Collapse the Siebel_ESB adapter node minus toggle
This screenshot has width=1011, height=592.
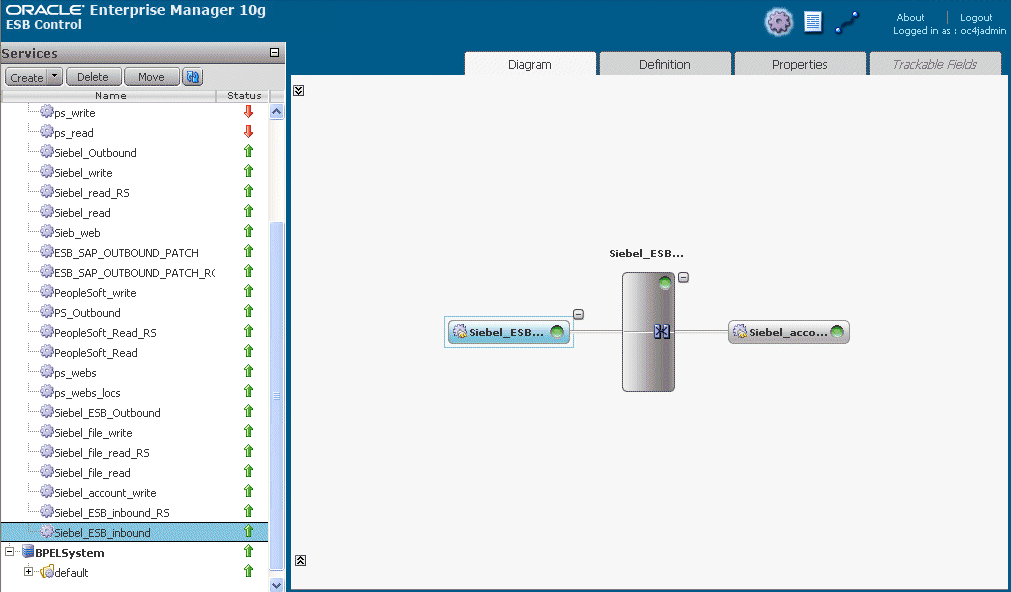point(578,314)
